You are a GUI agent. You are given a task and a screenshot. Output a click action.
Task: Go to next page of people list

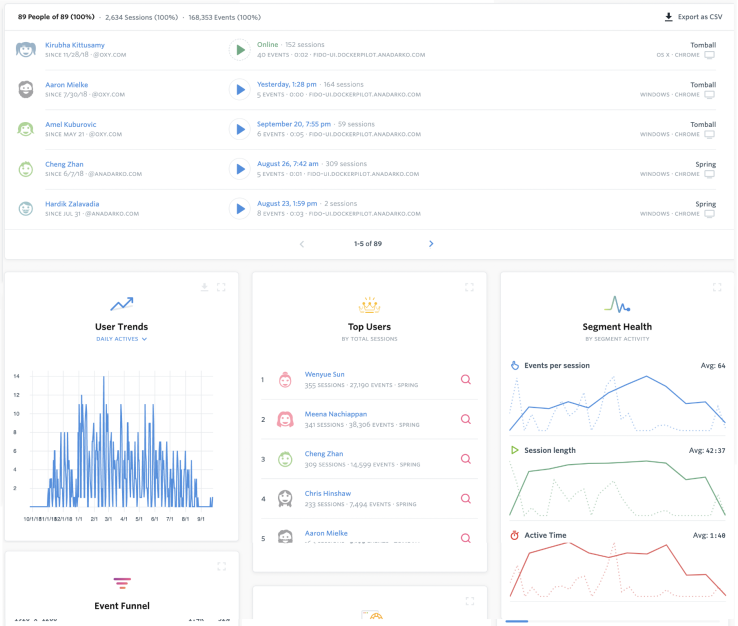coord(431,243)
